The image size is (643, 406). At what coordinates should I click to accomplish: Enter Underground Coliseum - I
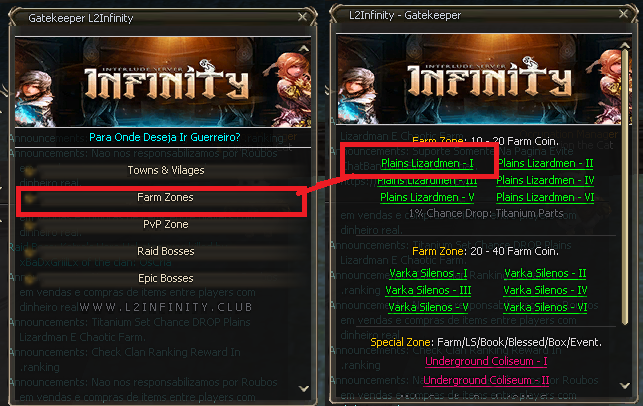click(486, 361)
